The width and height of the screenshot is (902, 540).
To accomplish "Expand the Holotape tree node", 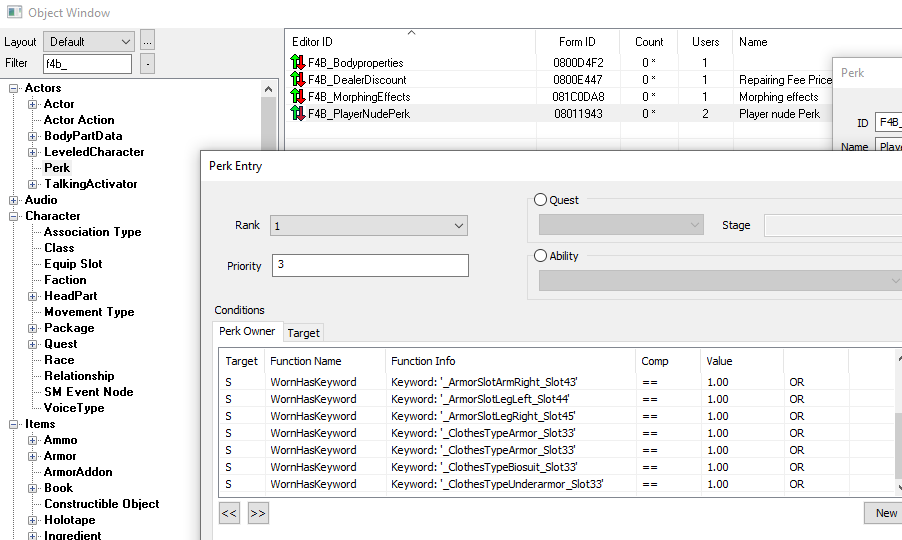I will coord(33,520).
